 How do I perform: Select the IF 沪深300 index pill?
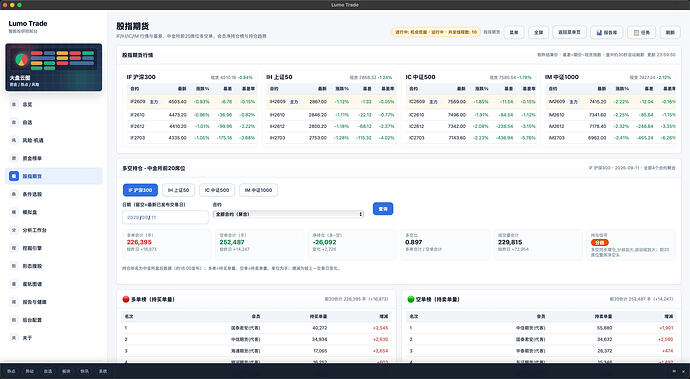click(x=140, y=190)
